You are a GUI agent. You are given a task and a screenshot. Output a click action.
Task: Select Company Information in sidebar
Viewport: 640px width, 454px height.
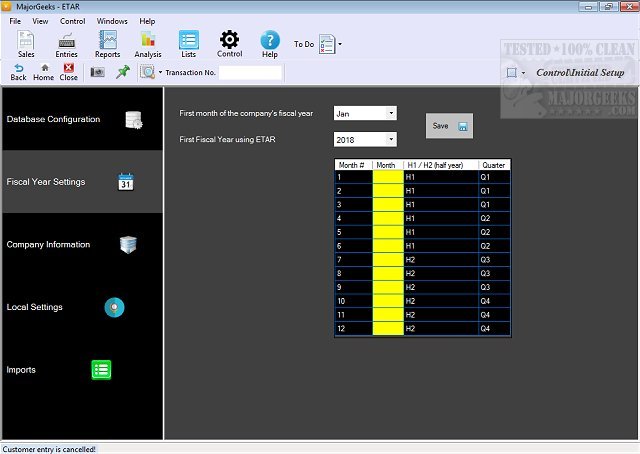[82, 244]
